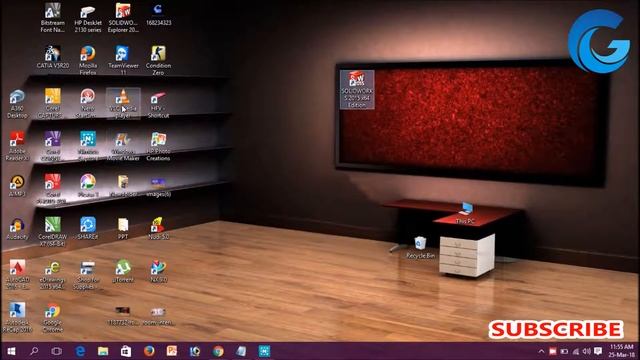Select the Windows Movie Maker shortcut
The height and width of the screenshot is (360, 640).
(x=123, y=146)
